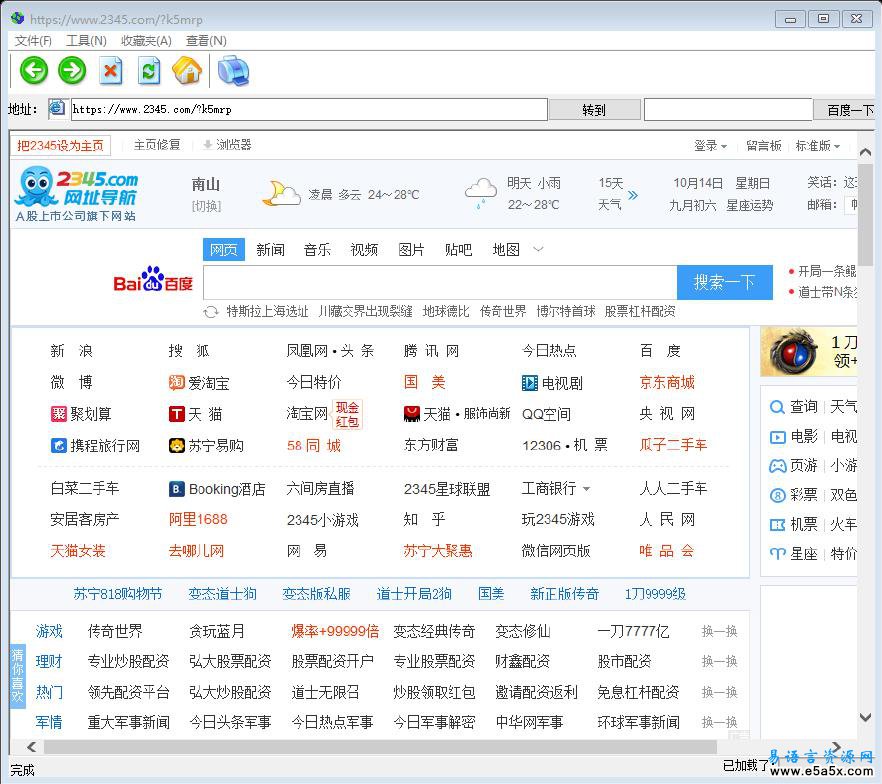This screenshot has width=882, height=784.
Task: Open 电视剧 with the film icon
Action: [530, 383]
